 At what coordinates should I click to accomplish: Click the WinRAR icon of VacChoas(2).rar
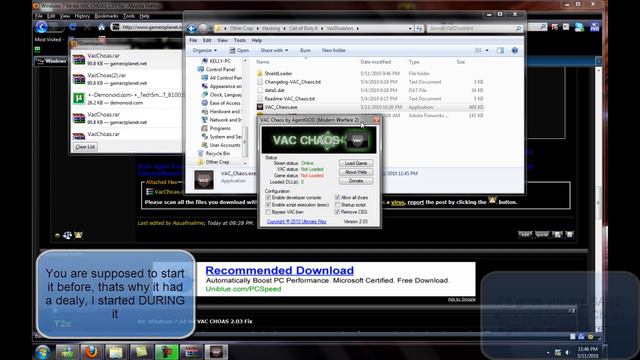click(x=79, y=79)
